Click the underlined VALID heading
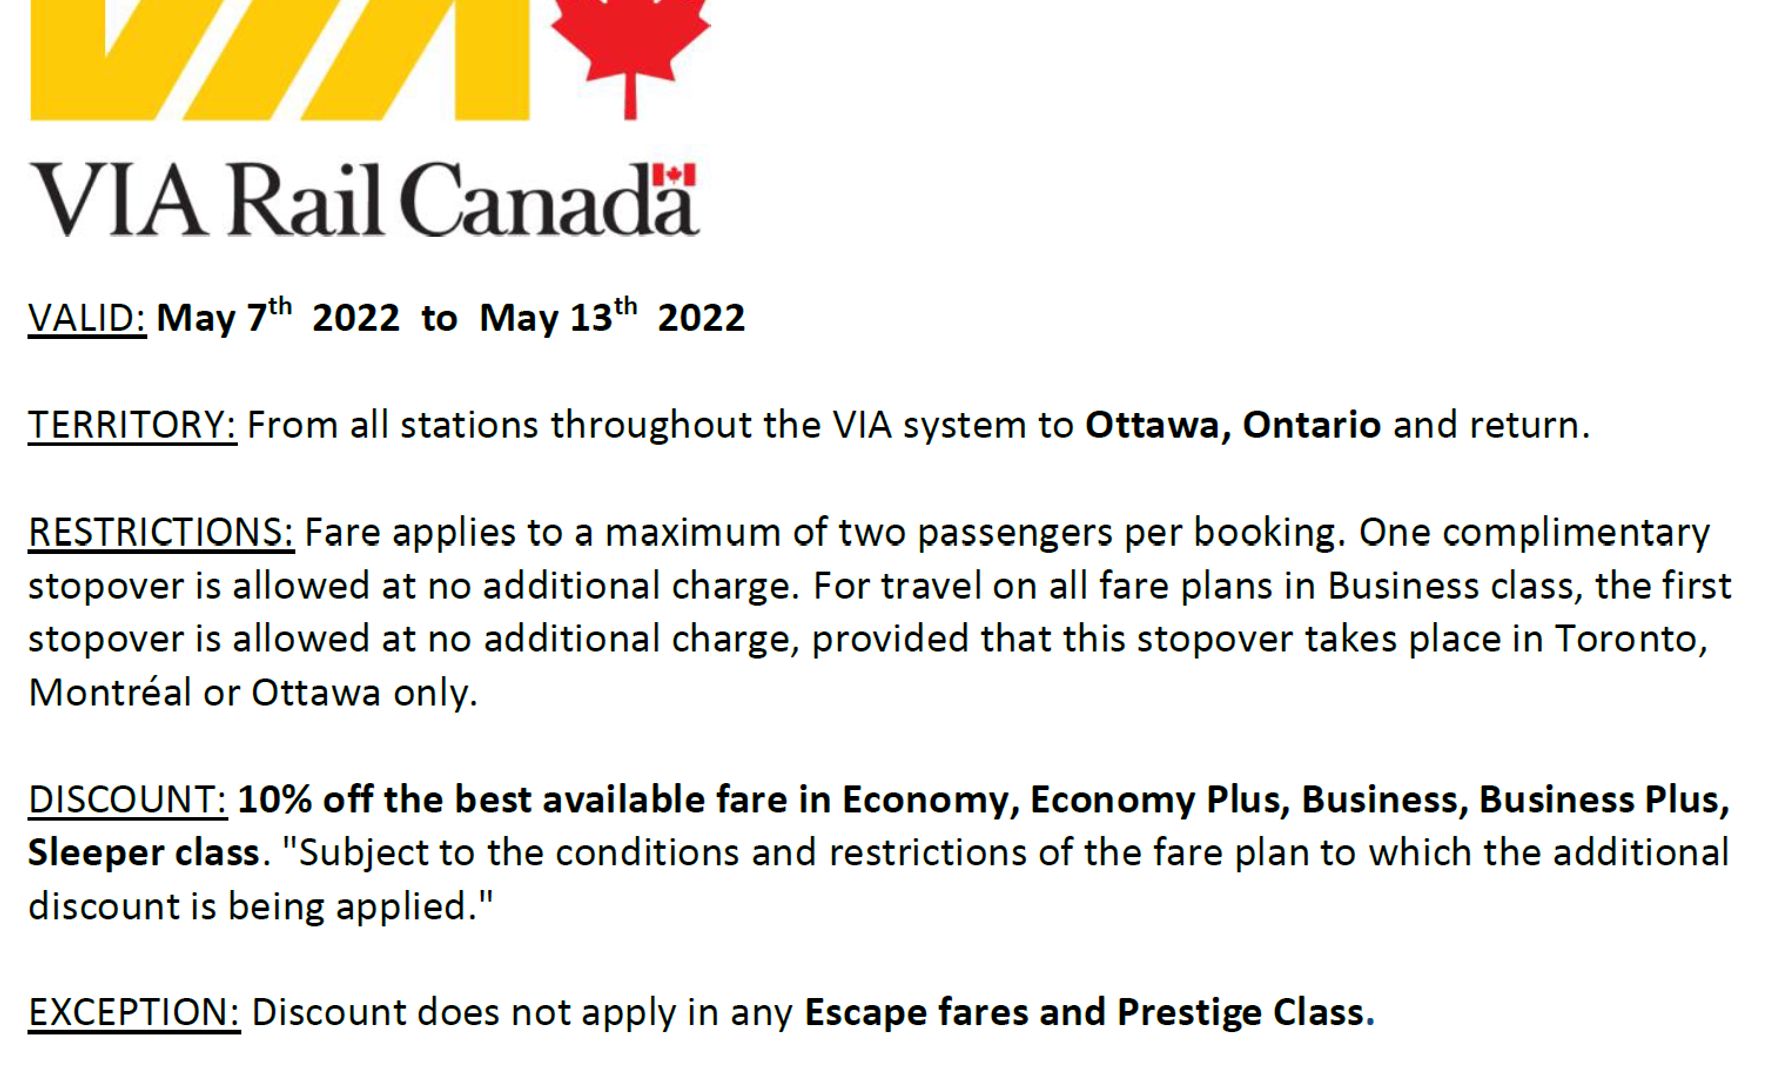Image resolution: width=1788 pixels, height=1084 pixels. [x=87, y=319]
